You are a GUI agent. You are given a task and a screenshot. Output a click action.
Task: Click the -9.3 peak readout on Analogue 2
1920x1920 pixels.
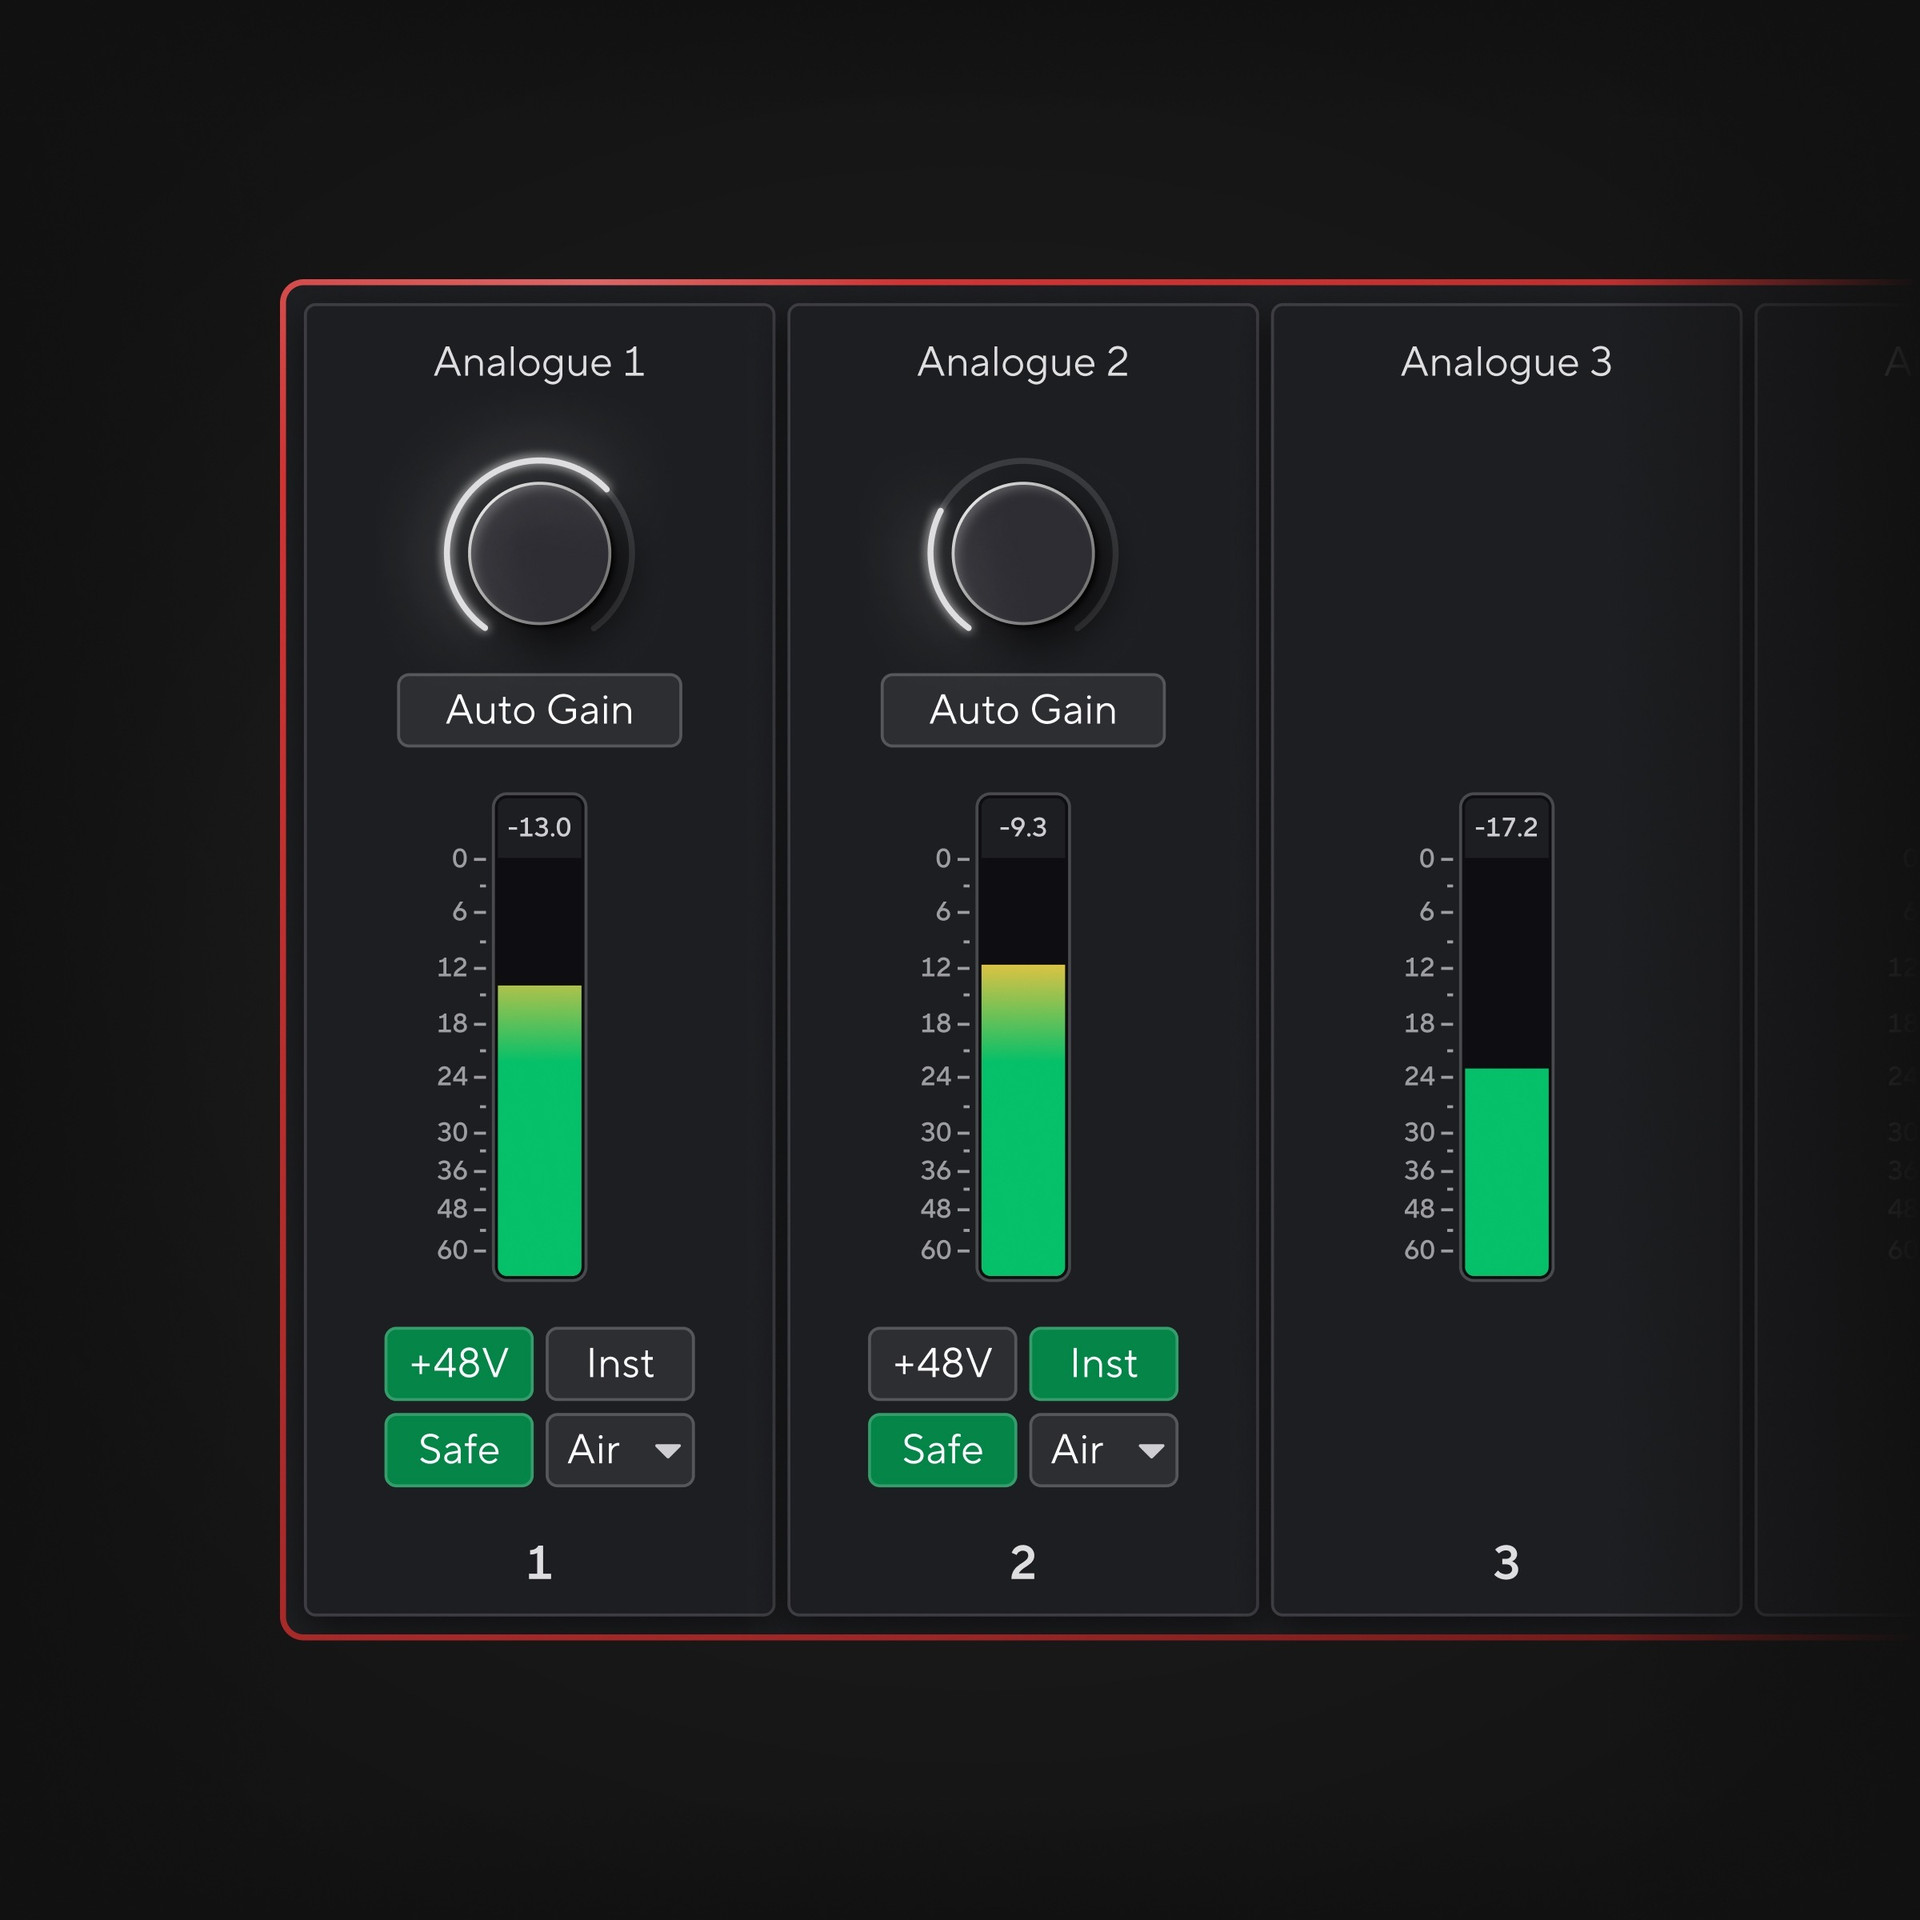click(1022, 827)
